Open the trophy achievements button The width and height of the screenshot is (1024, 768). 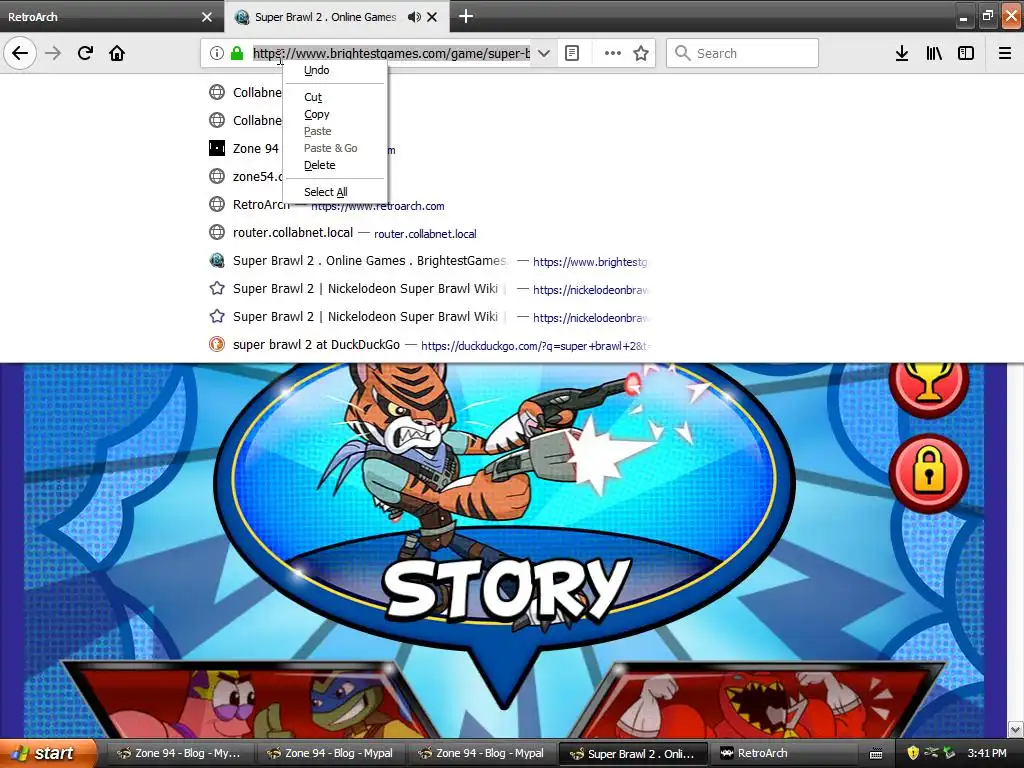coord(928,387)
